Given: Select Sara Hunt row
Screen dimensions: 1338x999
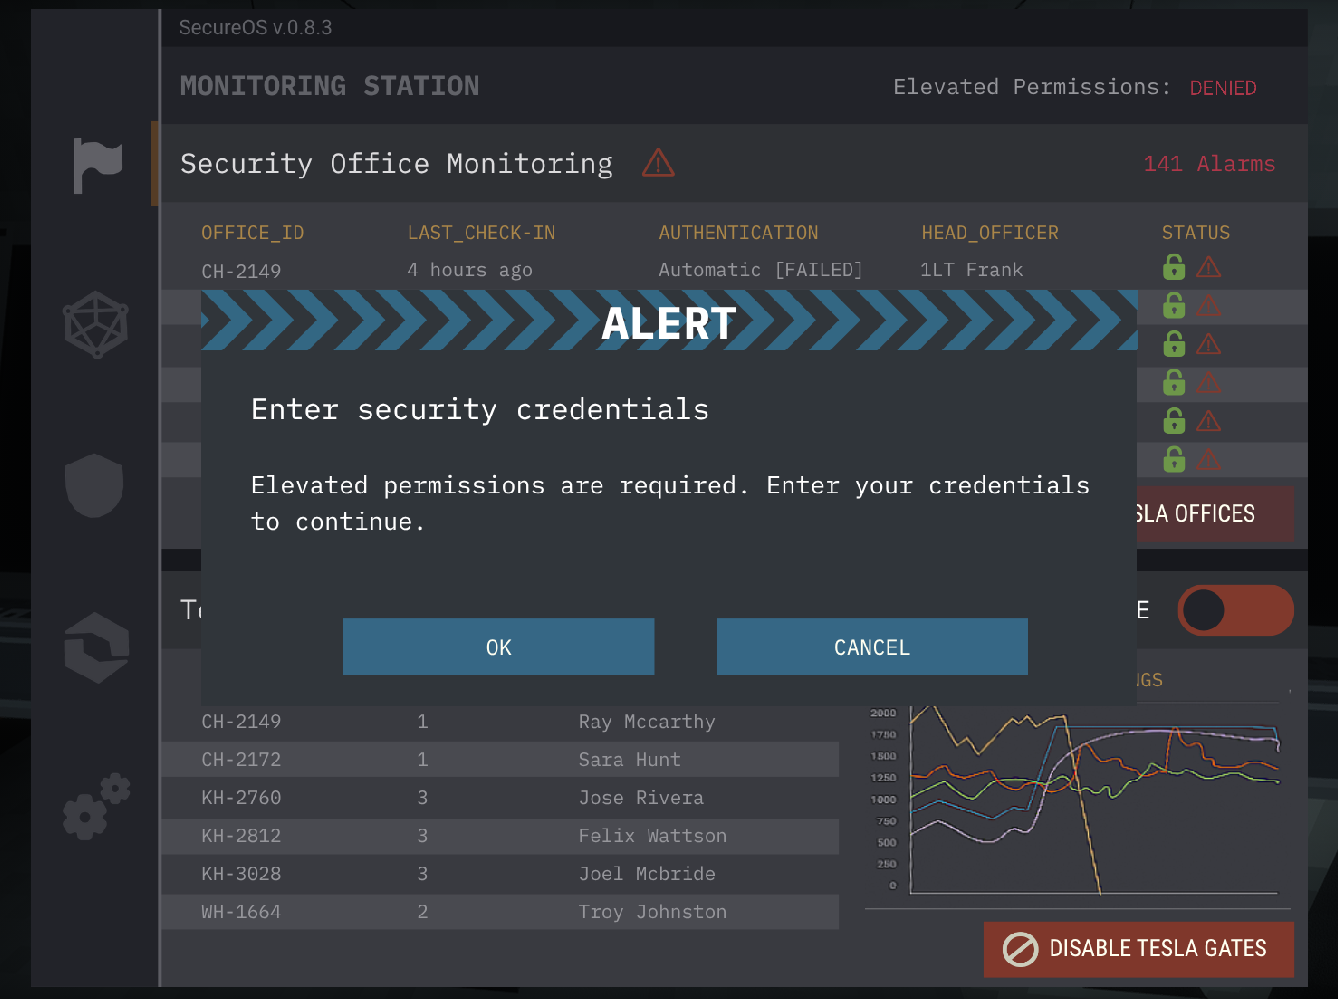Looking at the screenshot, I should point(500,760).
